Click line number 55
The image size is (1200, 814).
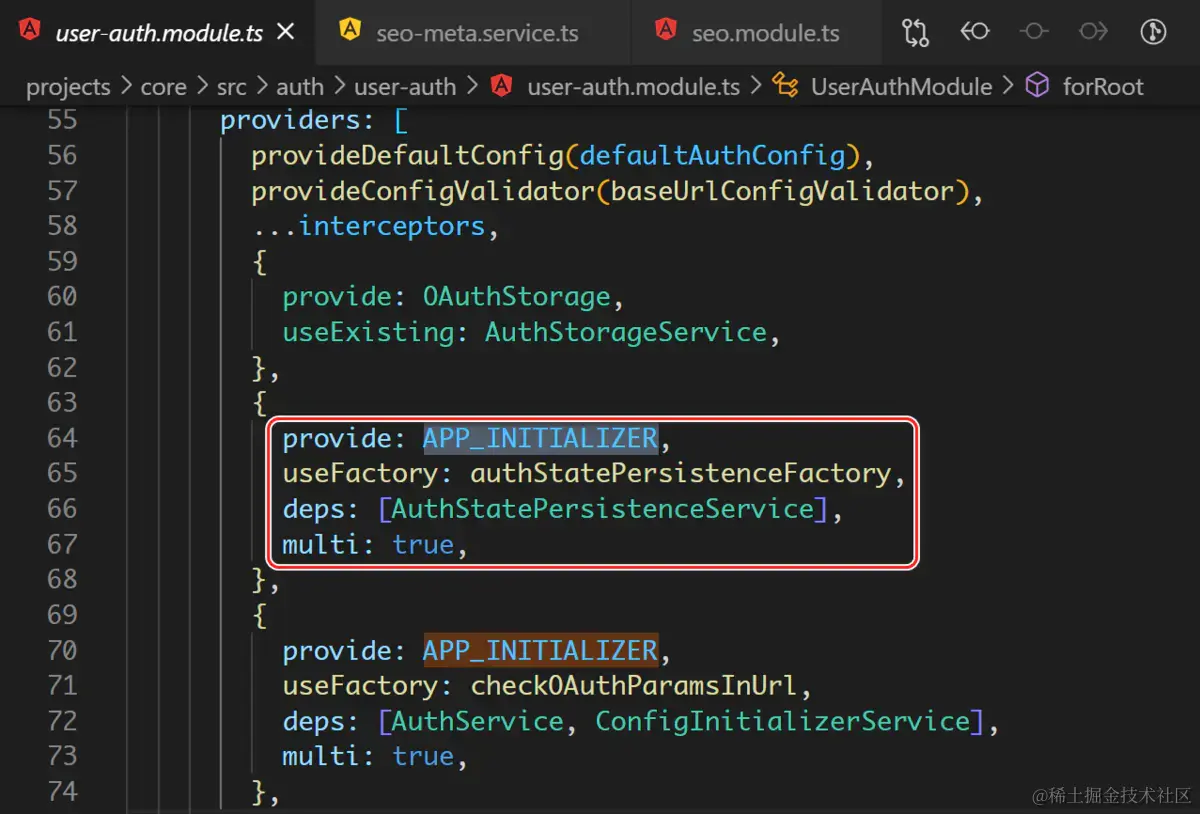62,120
